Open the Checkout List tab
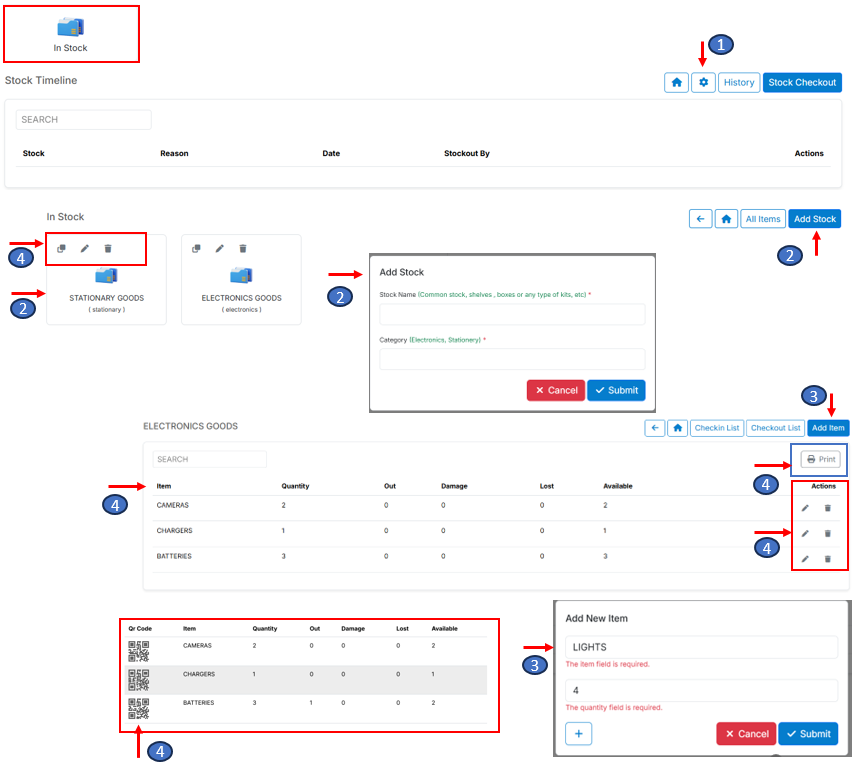The image size is (858, 768). click(x=775, y=428)
